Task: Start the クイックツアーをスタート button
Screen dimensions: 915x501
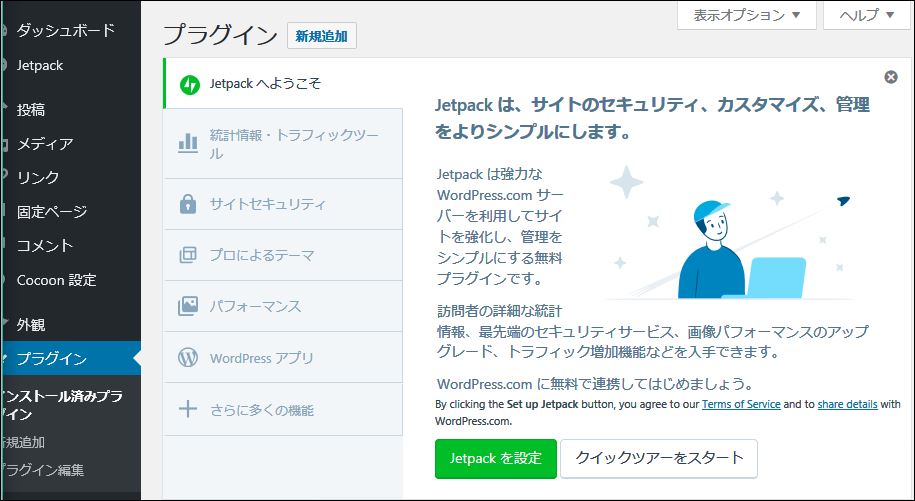Action: point(659,458)
